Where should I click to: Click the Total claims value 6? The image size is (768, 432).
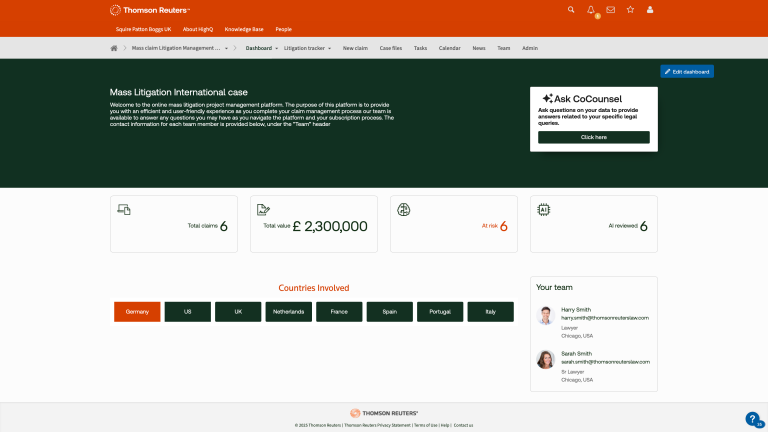(224, 226)
